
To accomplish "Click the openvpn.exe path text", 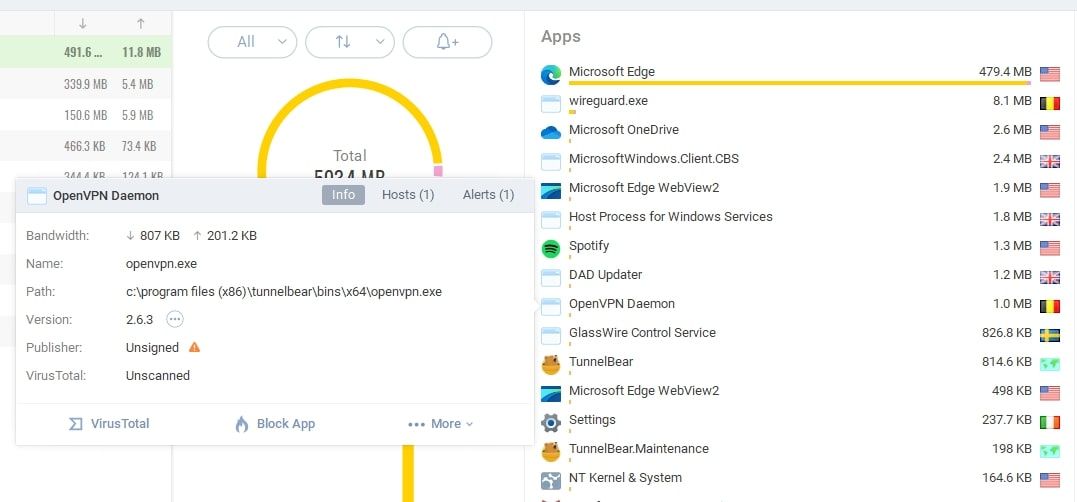I will (284, 291).
